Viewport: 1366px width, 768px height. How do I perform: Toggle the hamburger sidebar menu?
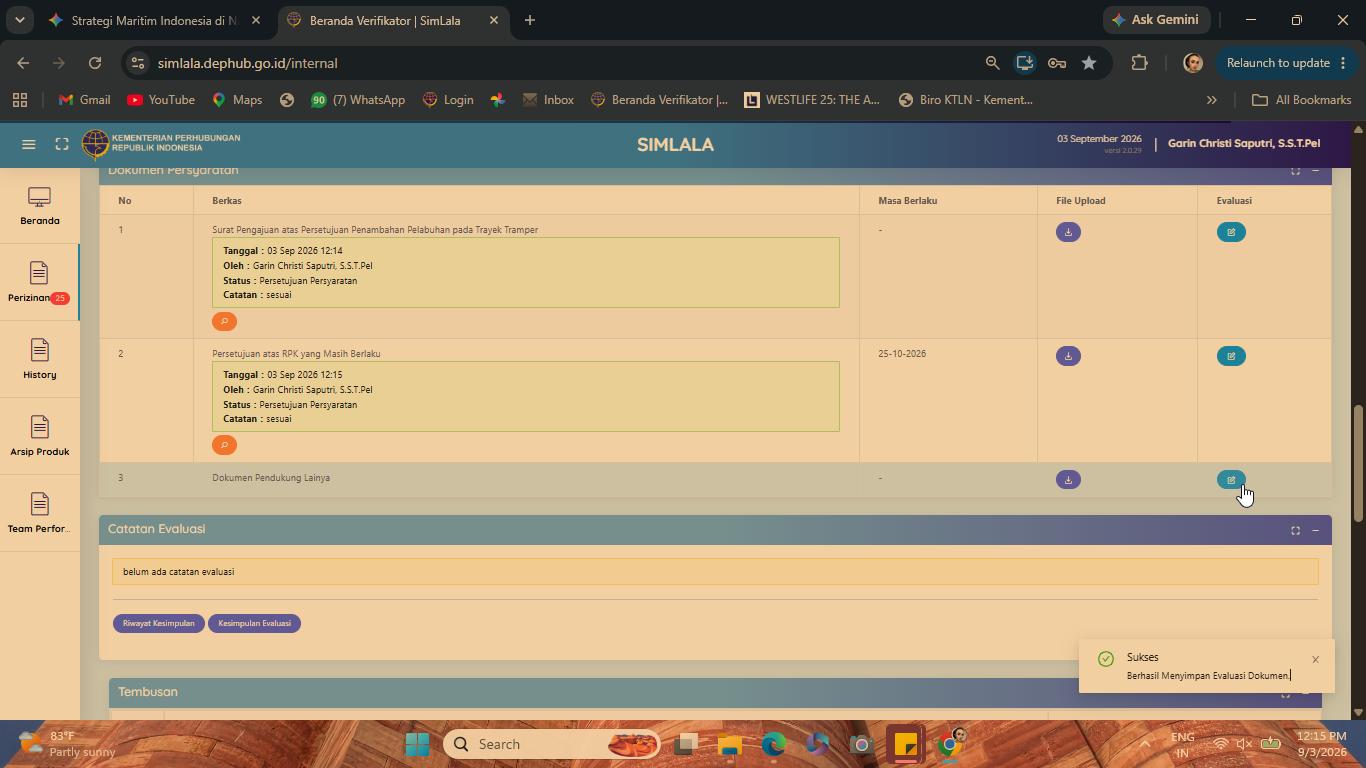29,145
